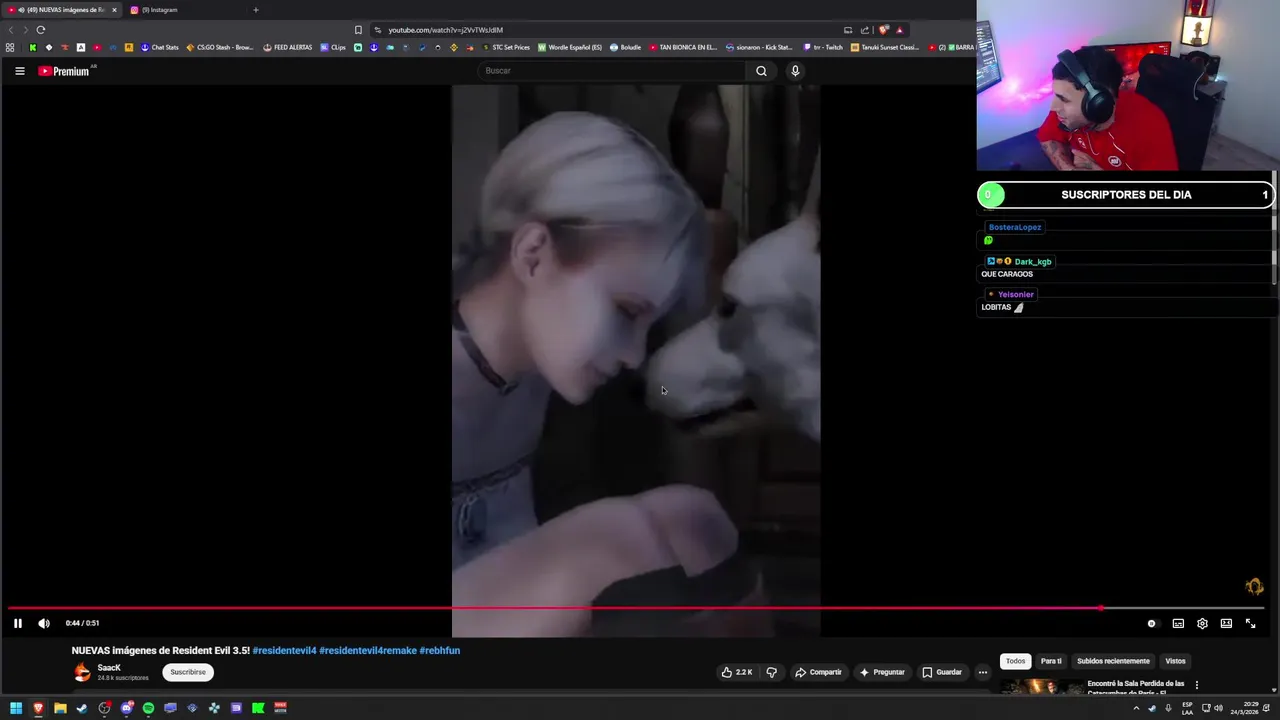This screenshot has width=1280, height=720.
Task: Open Brave Shields lion icon
Action: pyautogui.click(x=884, y=30)
